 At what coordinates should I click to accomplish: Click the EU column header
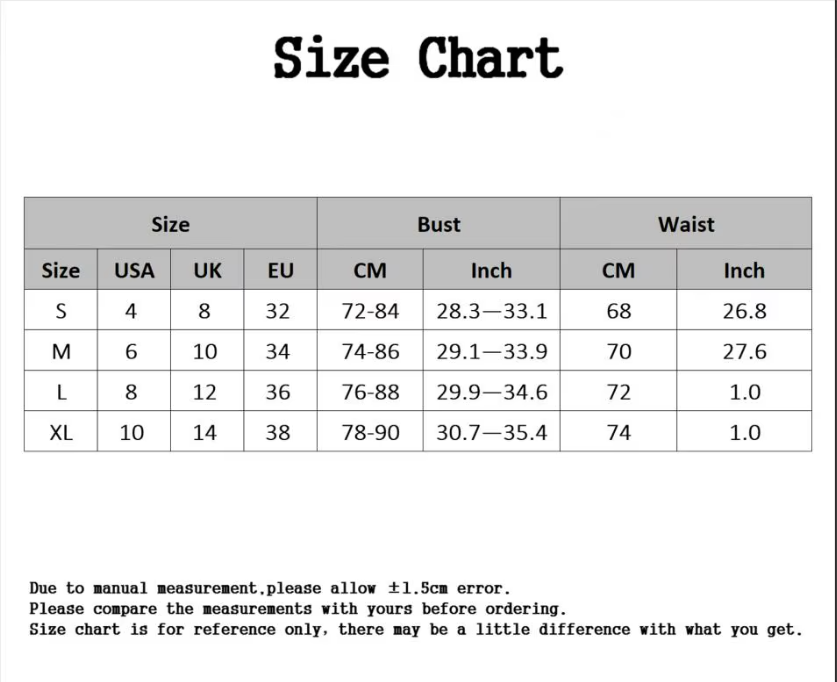click(280, 270)
